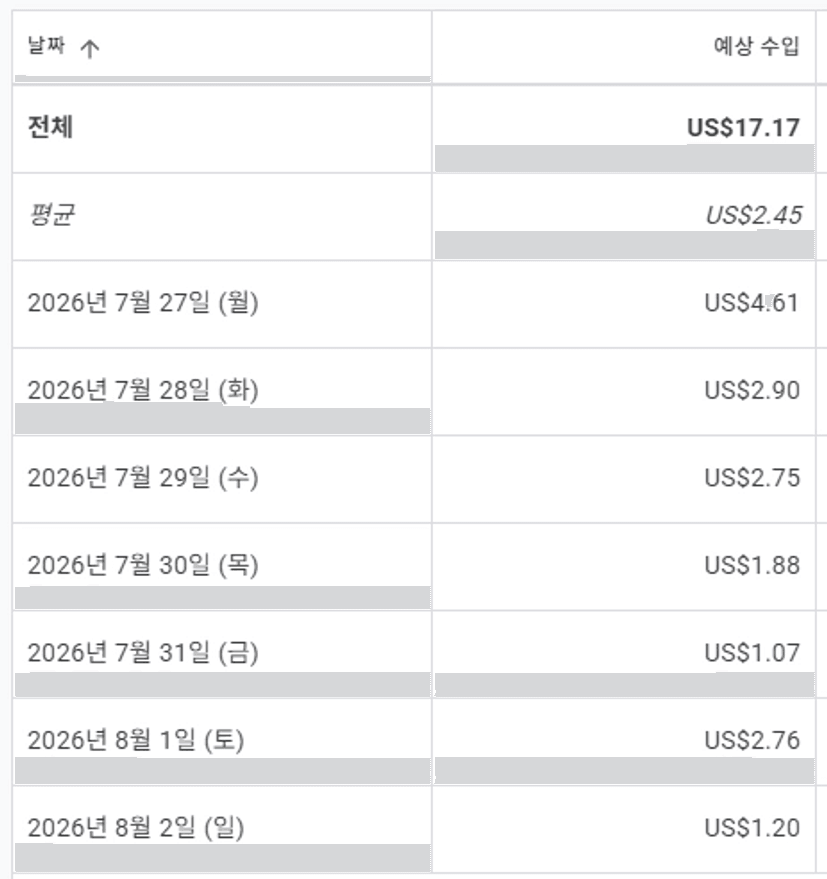Screen dimensions: 827x879
Task: Click the US$4.61 revenue cell
Action: click(x=751, y=303)
